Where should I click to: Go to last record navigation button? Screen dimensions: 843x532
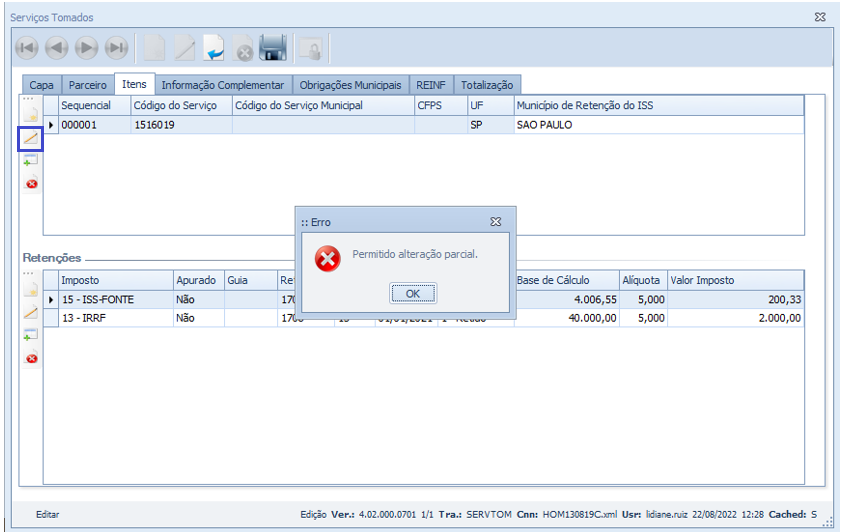[117, 48]
